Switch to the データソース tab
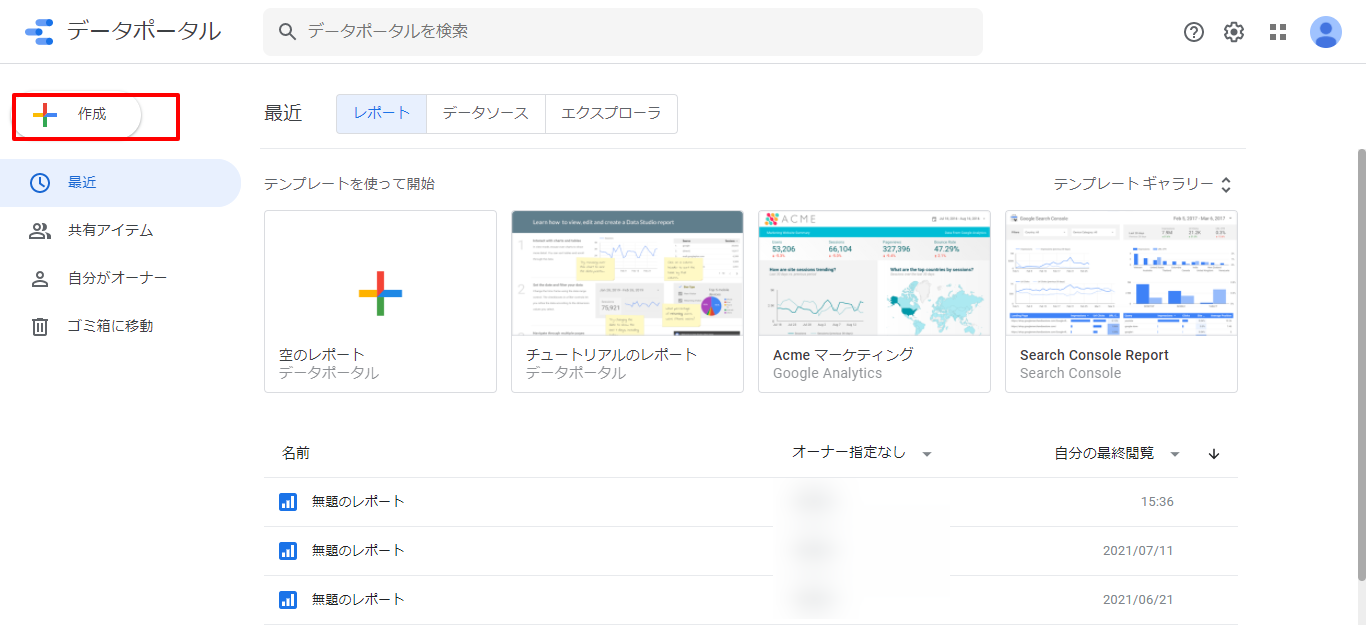The width and height of the screenshot is (1366, 625). point(486,114)
